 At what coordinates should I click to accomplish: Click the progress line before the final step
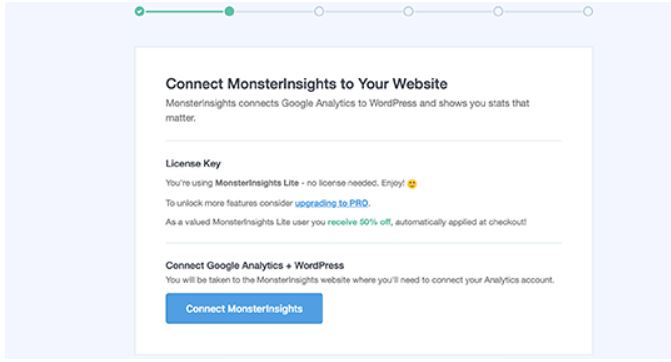point(543,12)
